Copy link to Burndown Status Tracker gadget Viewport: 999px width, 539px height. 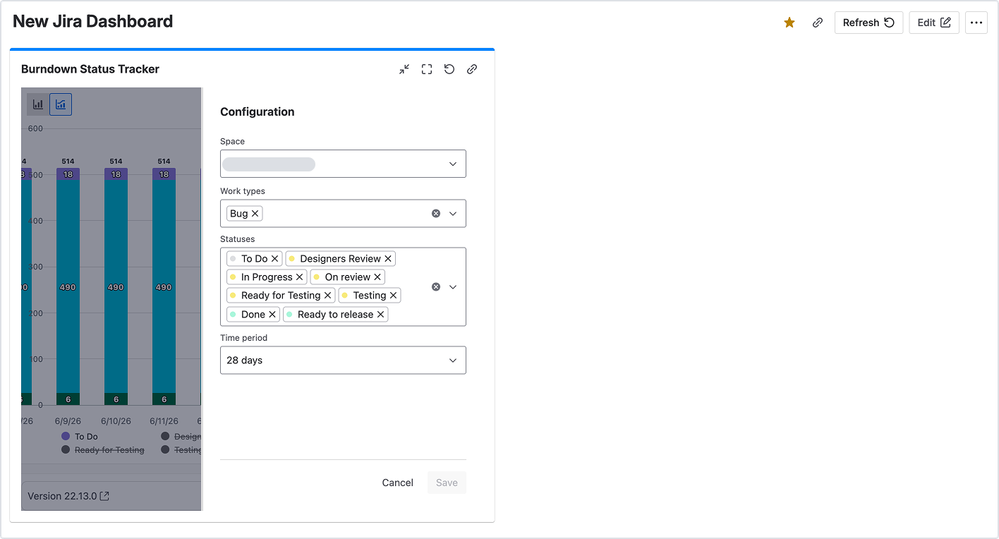[472, 69]
